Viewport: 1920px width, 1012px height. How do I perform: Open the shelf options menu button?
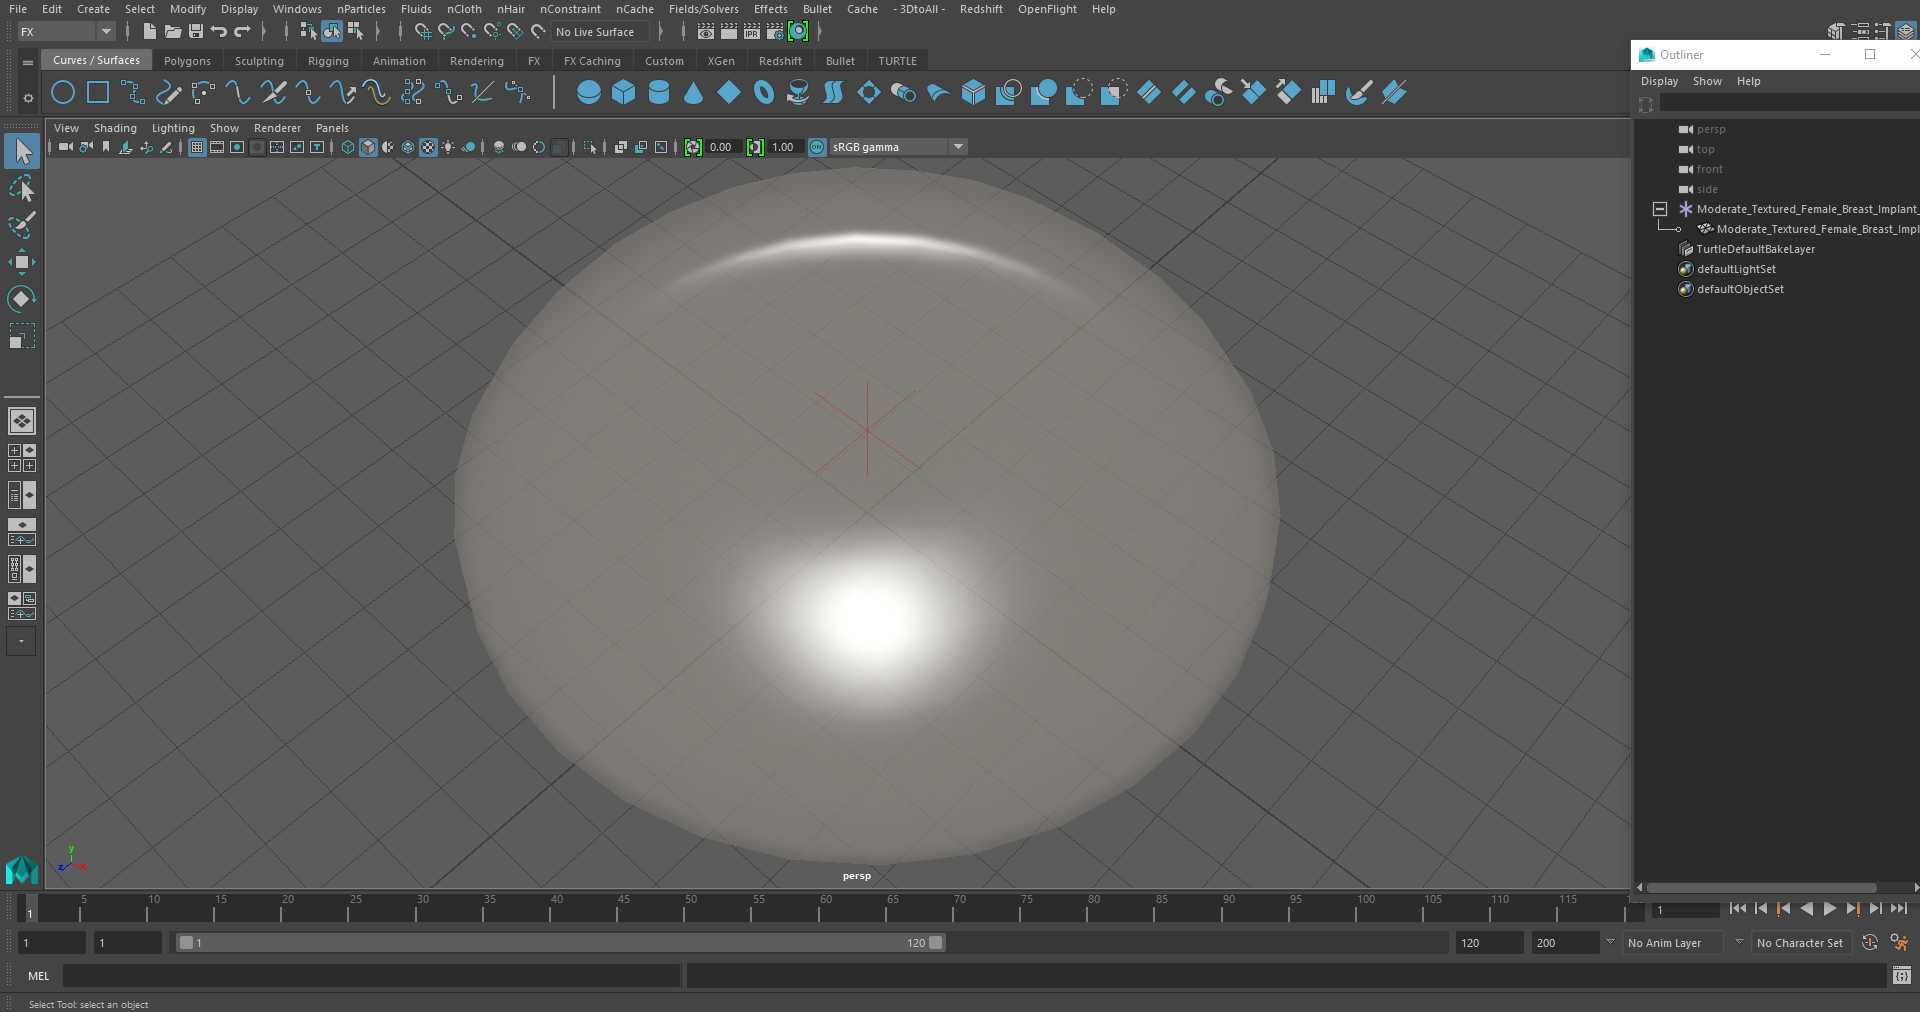point(28,97)
